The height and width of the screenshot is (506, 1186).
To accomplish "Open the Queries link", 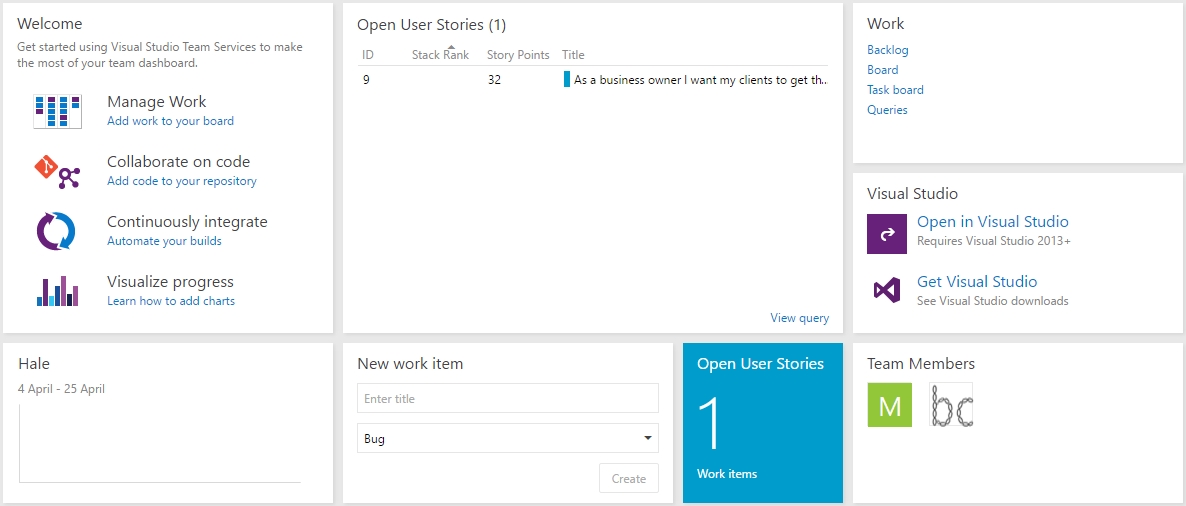I will 887,110.
